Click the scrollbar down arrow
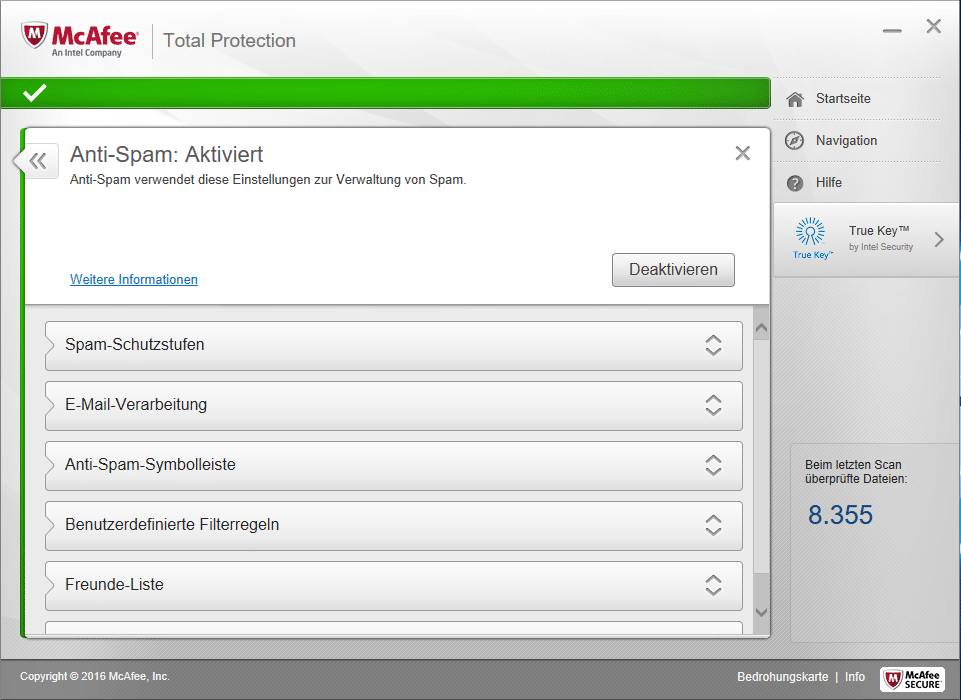The width and height of the screenshot is (961, 700). pyautogui.click(x=761, y=612)
